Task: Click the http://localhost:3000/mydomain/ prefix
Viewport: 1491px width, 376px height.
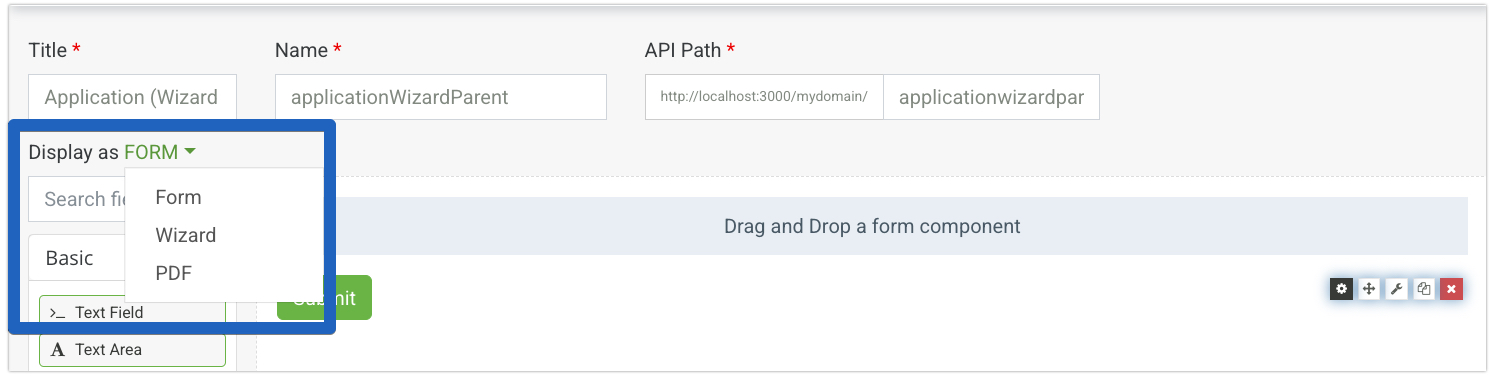Action: [764, 97]
